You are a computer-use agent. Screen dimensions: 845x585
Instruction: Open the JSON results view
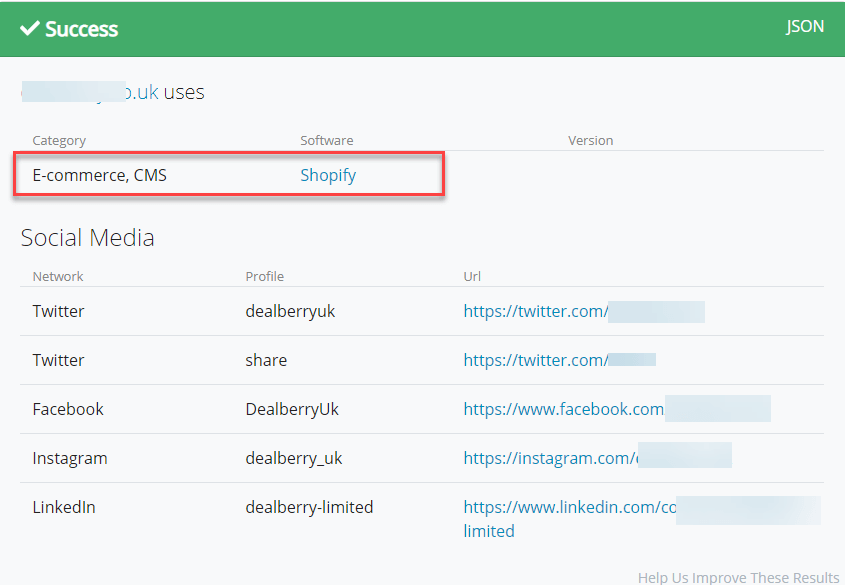[x=805, y=26]
